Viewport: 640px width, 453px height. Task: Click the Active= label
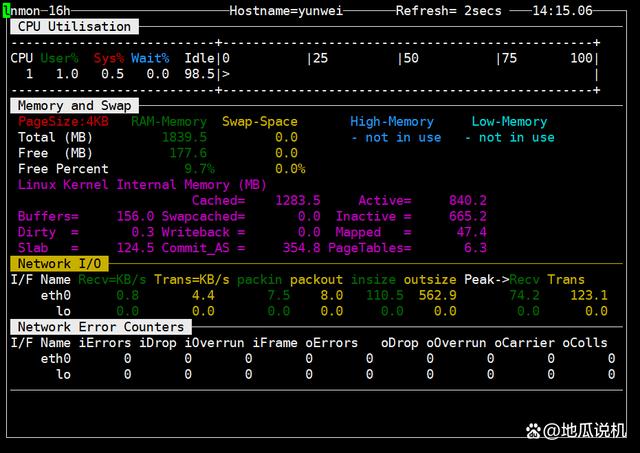pos(384,200)
